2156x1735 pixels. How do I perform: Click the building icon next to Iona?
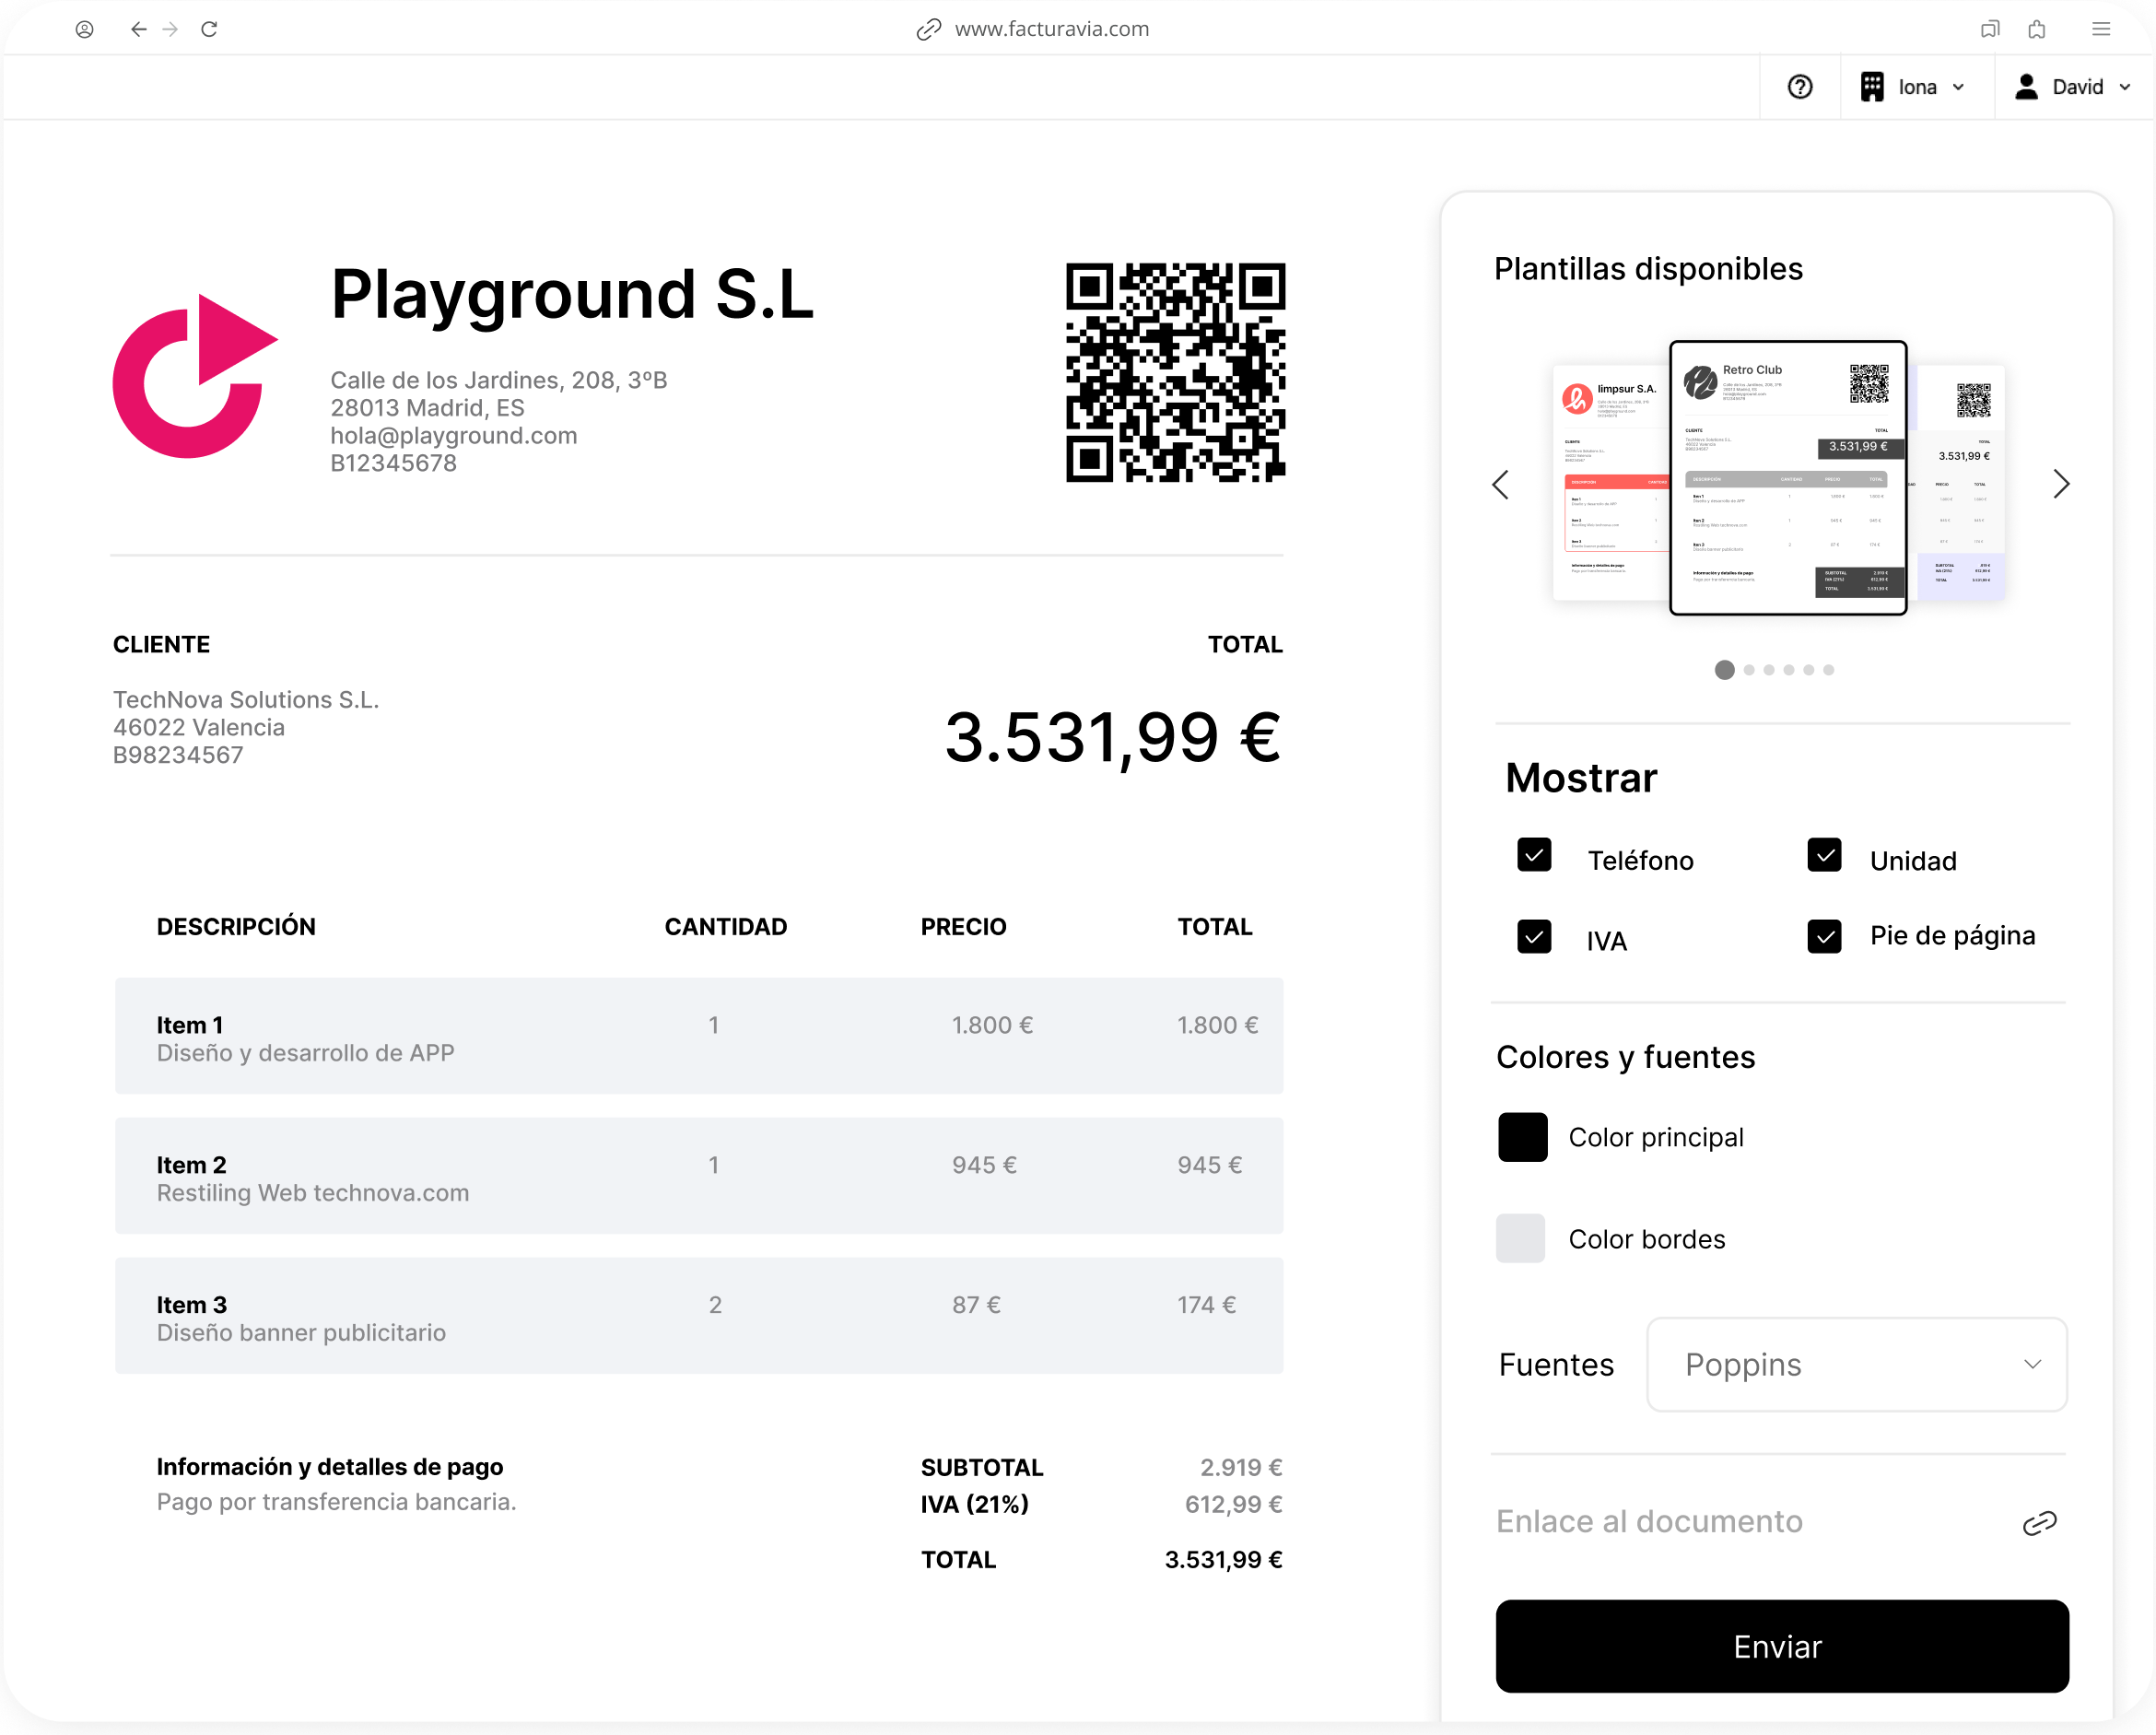(1871, 87)
